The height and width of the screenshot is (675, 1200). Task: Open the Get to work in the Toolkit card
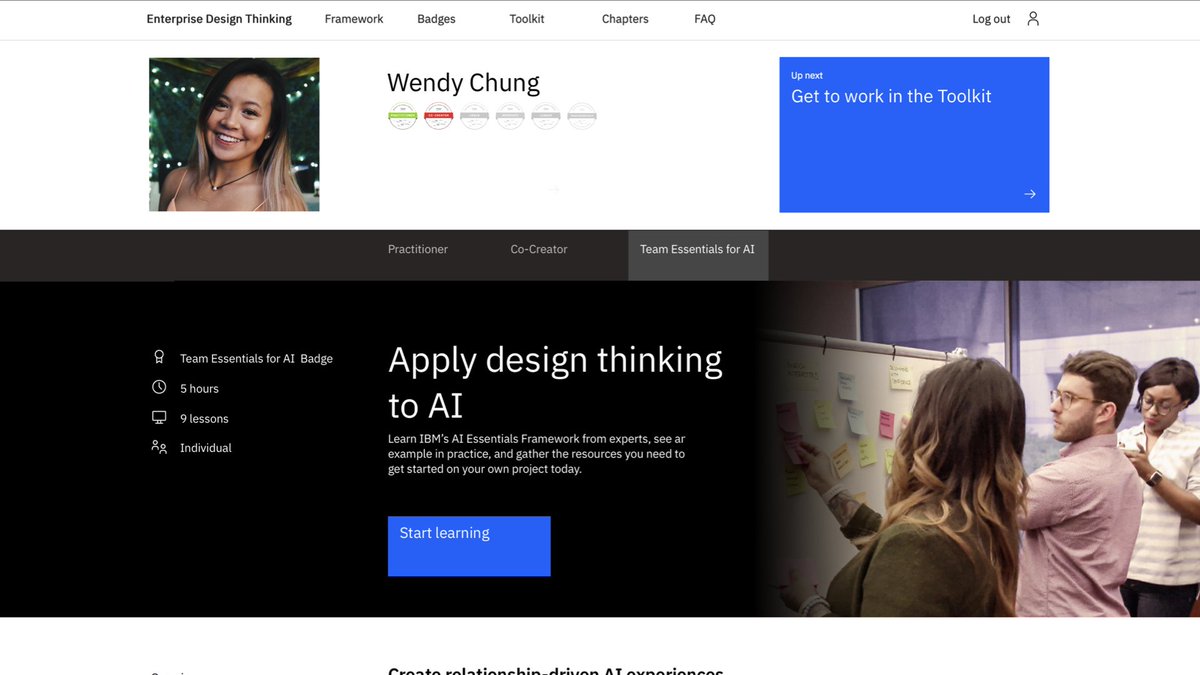(x=914, y=134)
